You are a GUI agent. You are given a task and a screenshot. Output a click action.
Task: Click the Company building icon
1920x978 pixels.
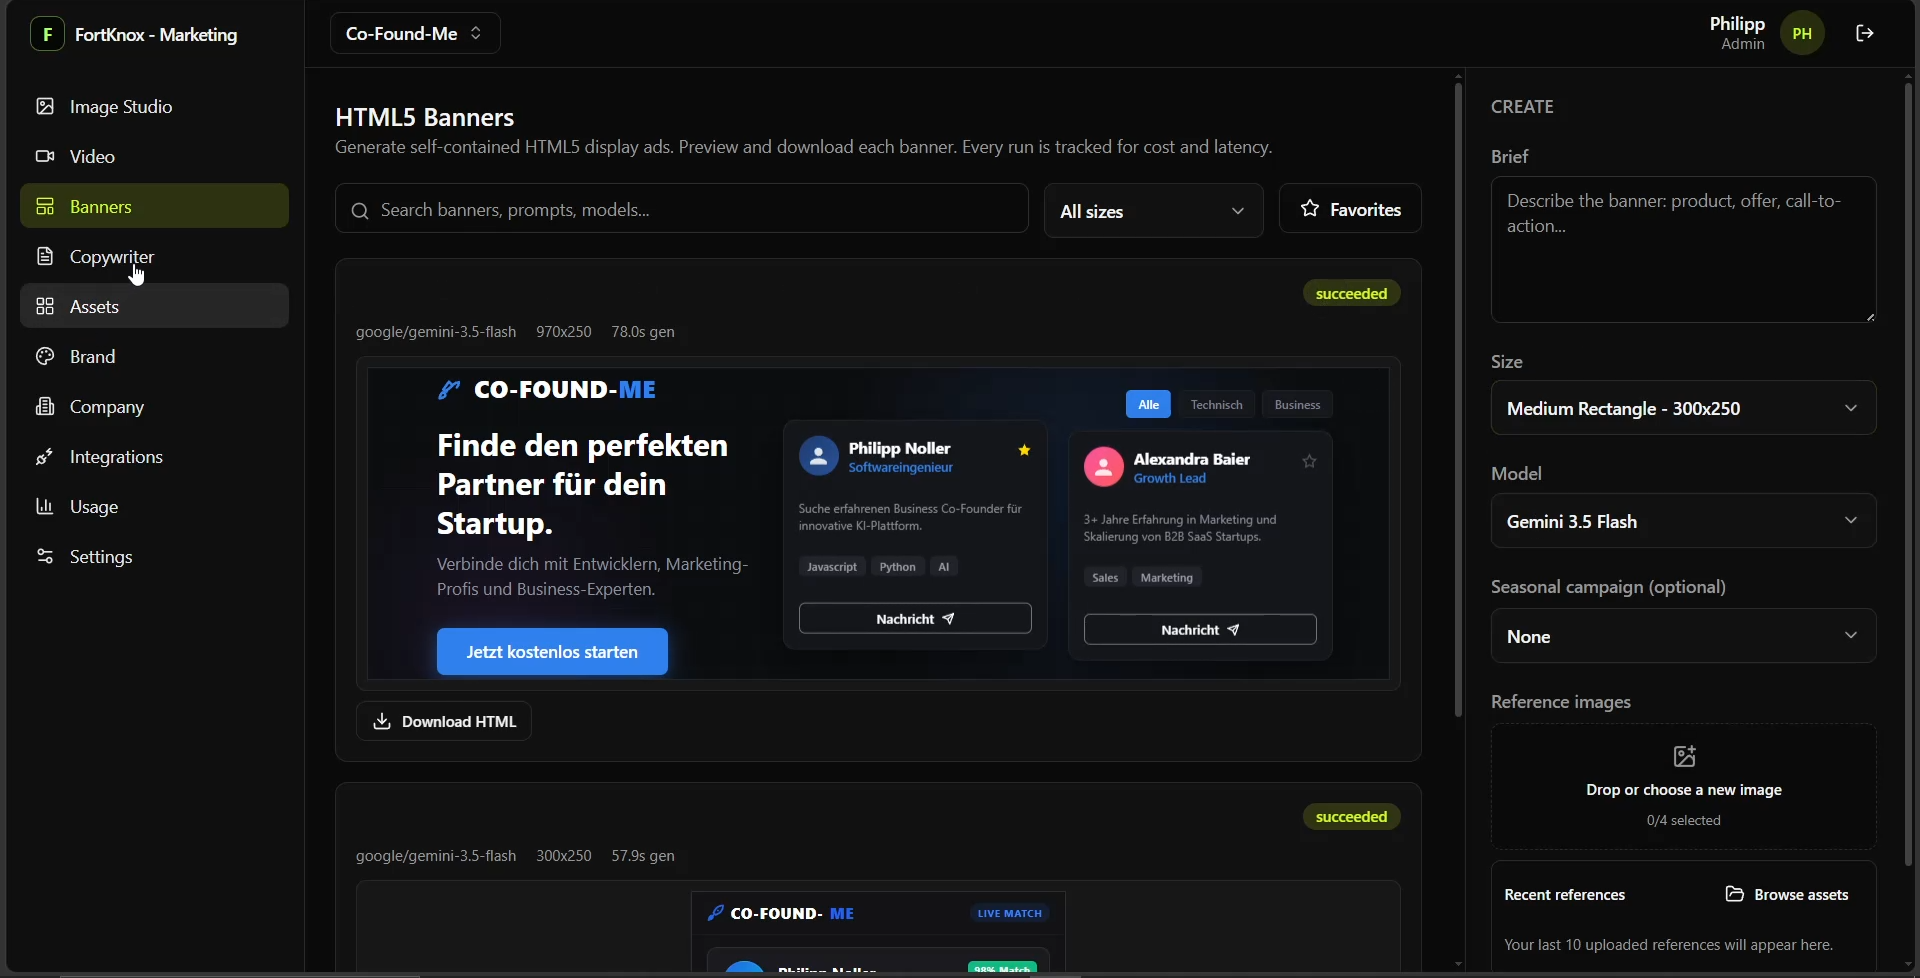tap(45, 407)
